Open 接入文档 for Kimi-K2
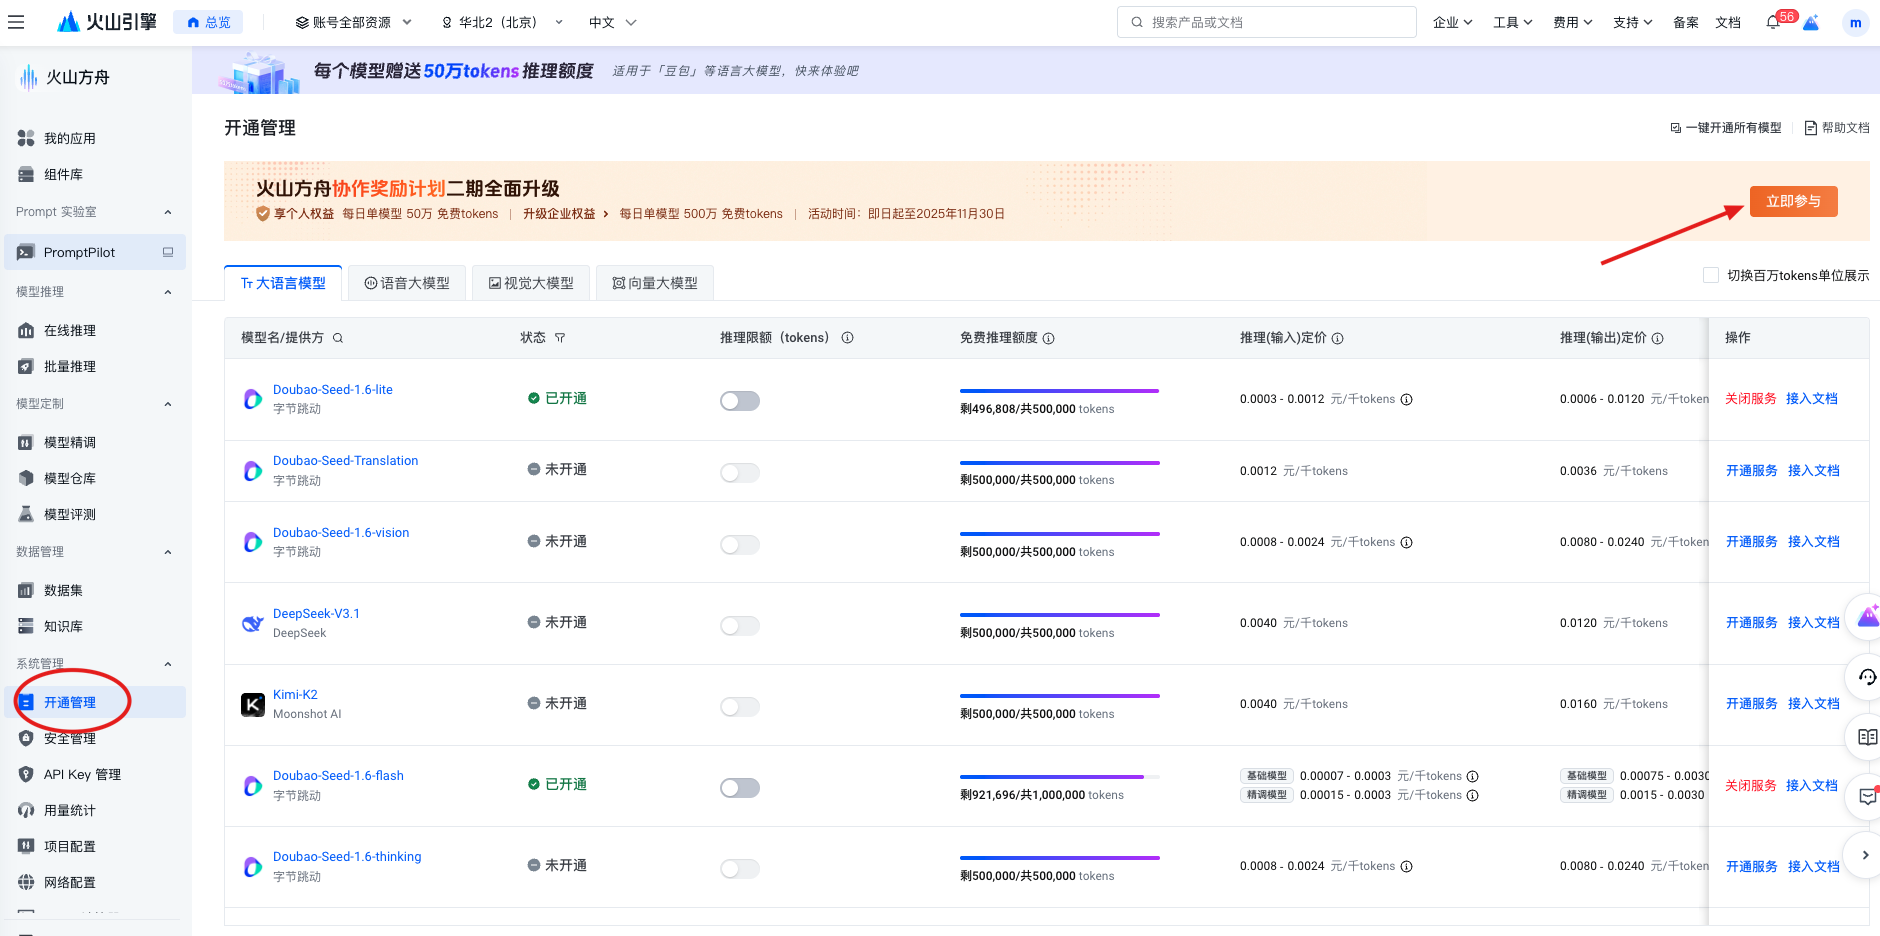1880x936 pixels. [x=1813, y=703]
